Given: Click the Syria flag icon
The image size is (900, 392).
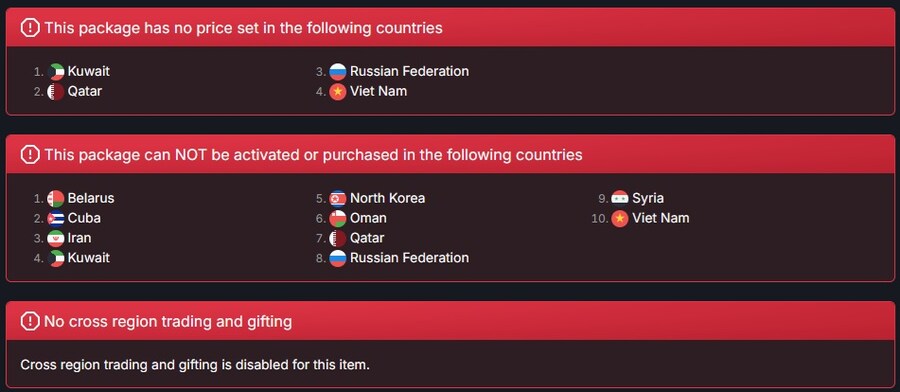Looking at the screenshot, I should (620, 199).
